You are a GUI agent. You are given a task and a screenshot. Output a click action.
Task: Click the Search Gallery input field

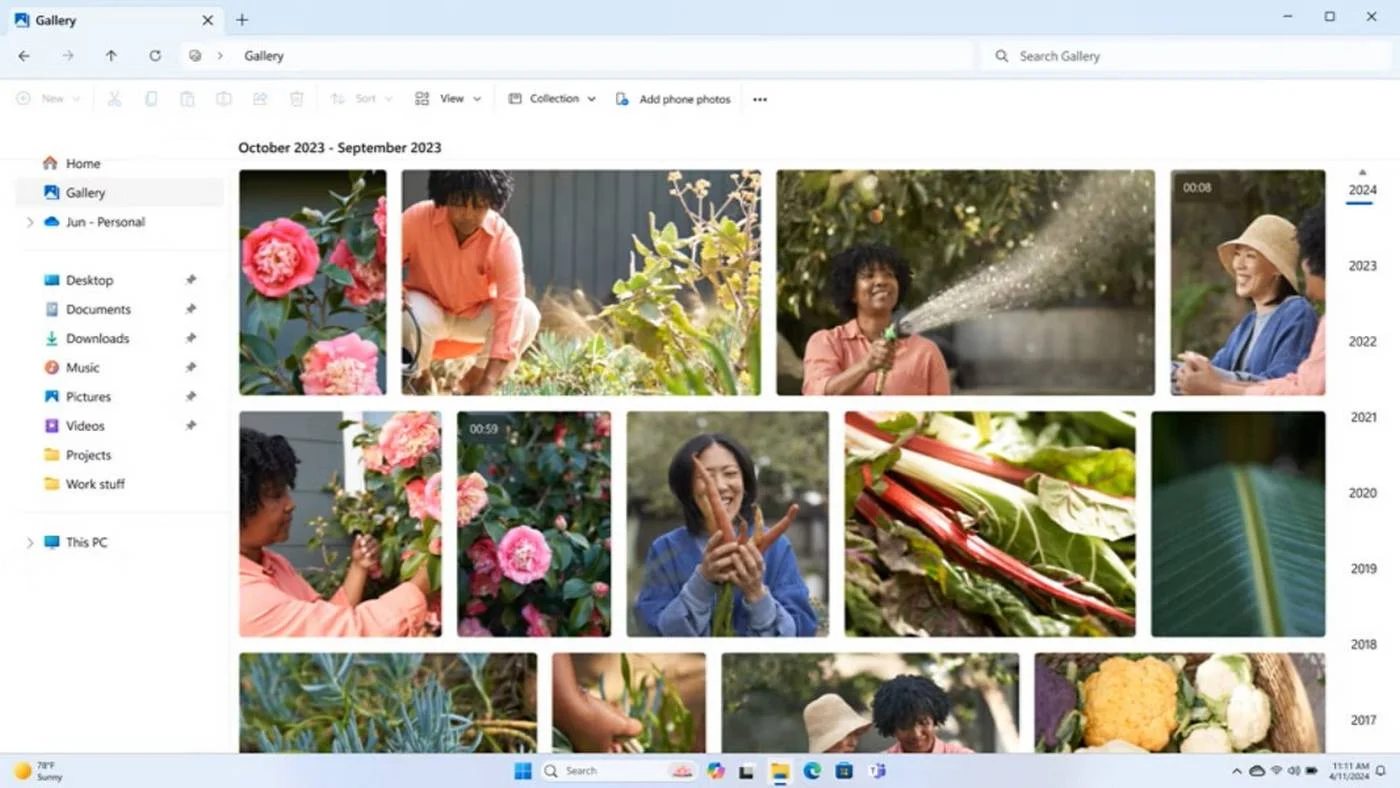(x=1180, y=56)
